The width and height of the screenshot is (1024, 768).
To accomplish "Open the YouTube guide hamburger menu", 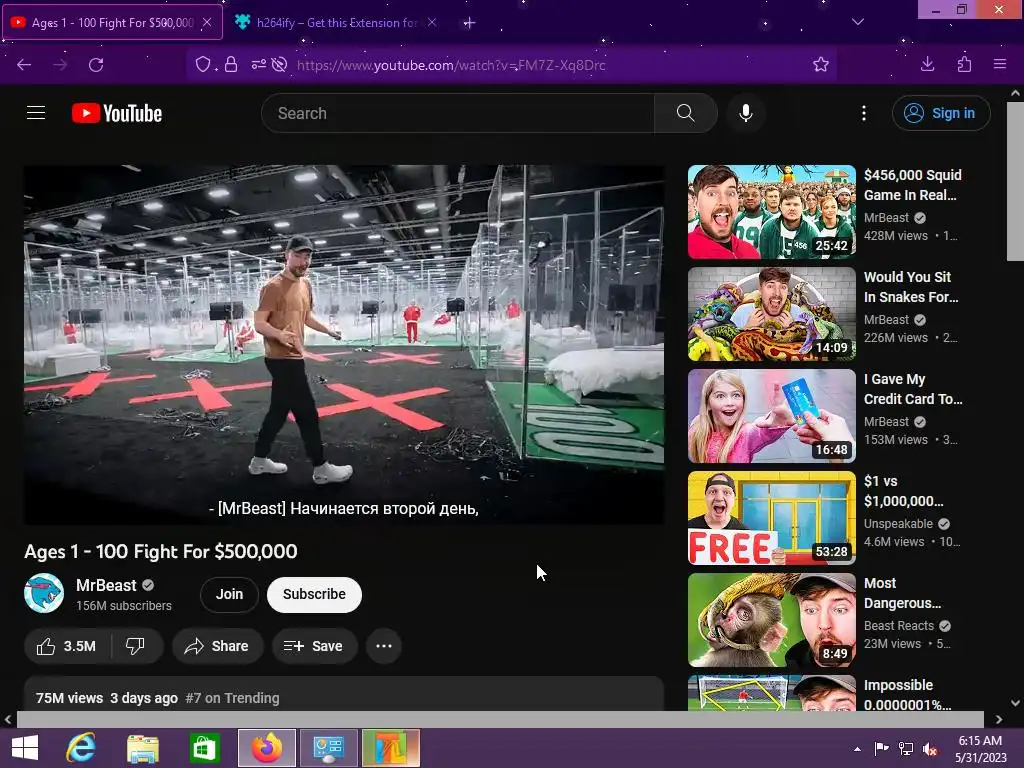I will tap(36, 113).
